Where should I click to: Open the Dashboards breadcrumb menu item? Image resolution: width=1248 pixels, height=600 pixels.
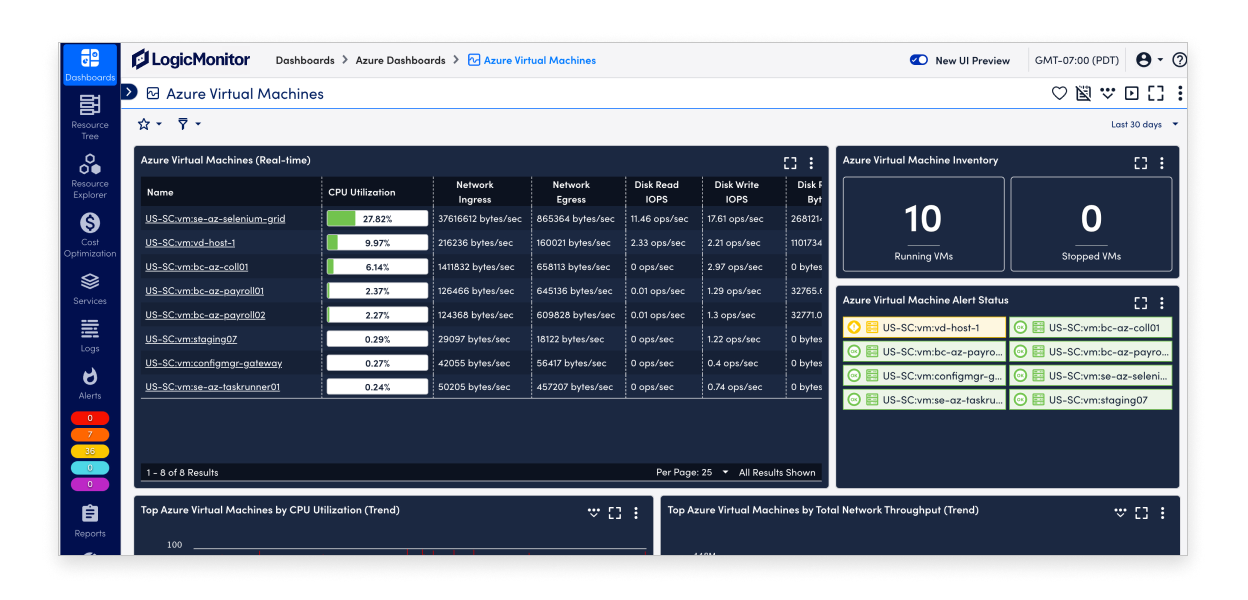pyautogui.click(x=305, y=60)
